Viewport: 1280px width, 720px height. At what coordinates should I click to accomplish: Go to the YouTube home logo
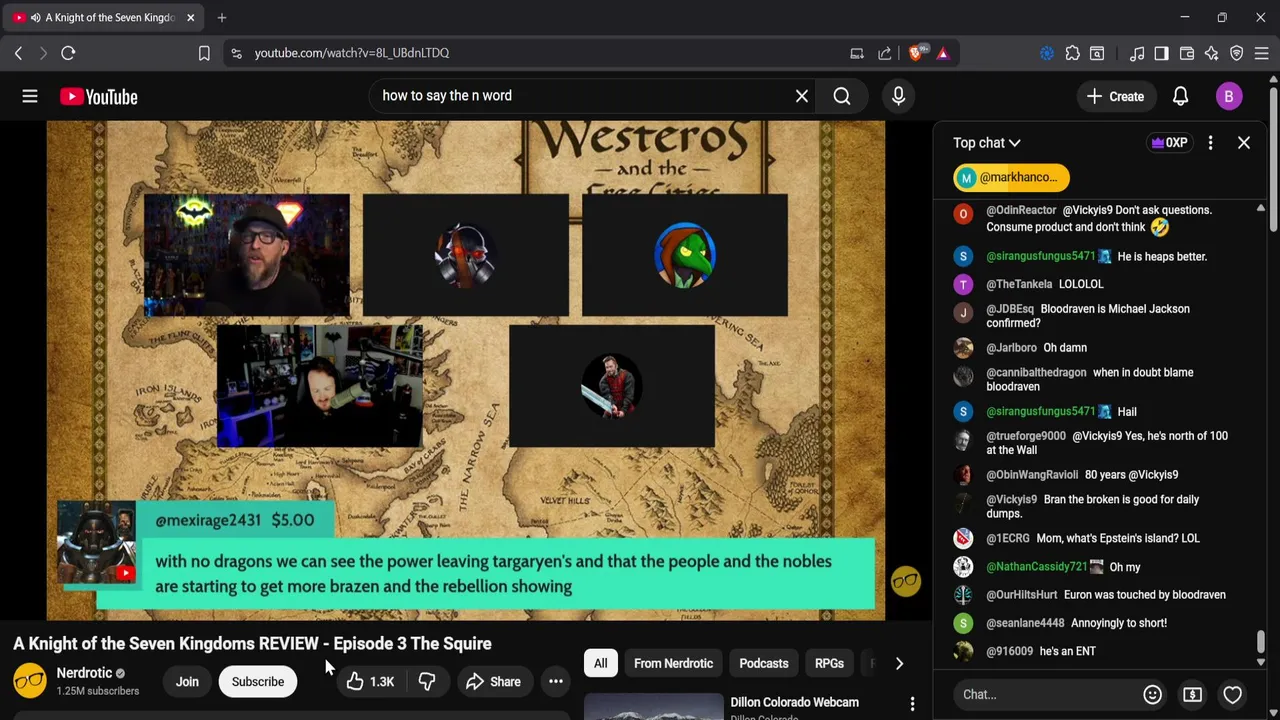point(98,96)
